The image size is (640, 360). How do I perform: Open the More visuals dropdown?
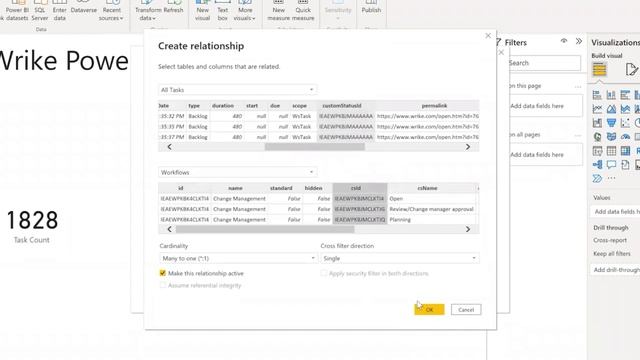244,13
